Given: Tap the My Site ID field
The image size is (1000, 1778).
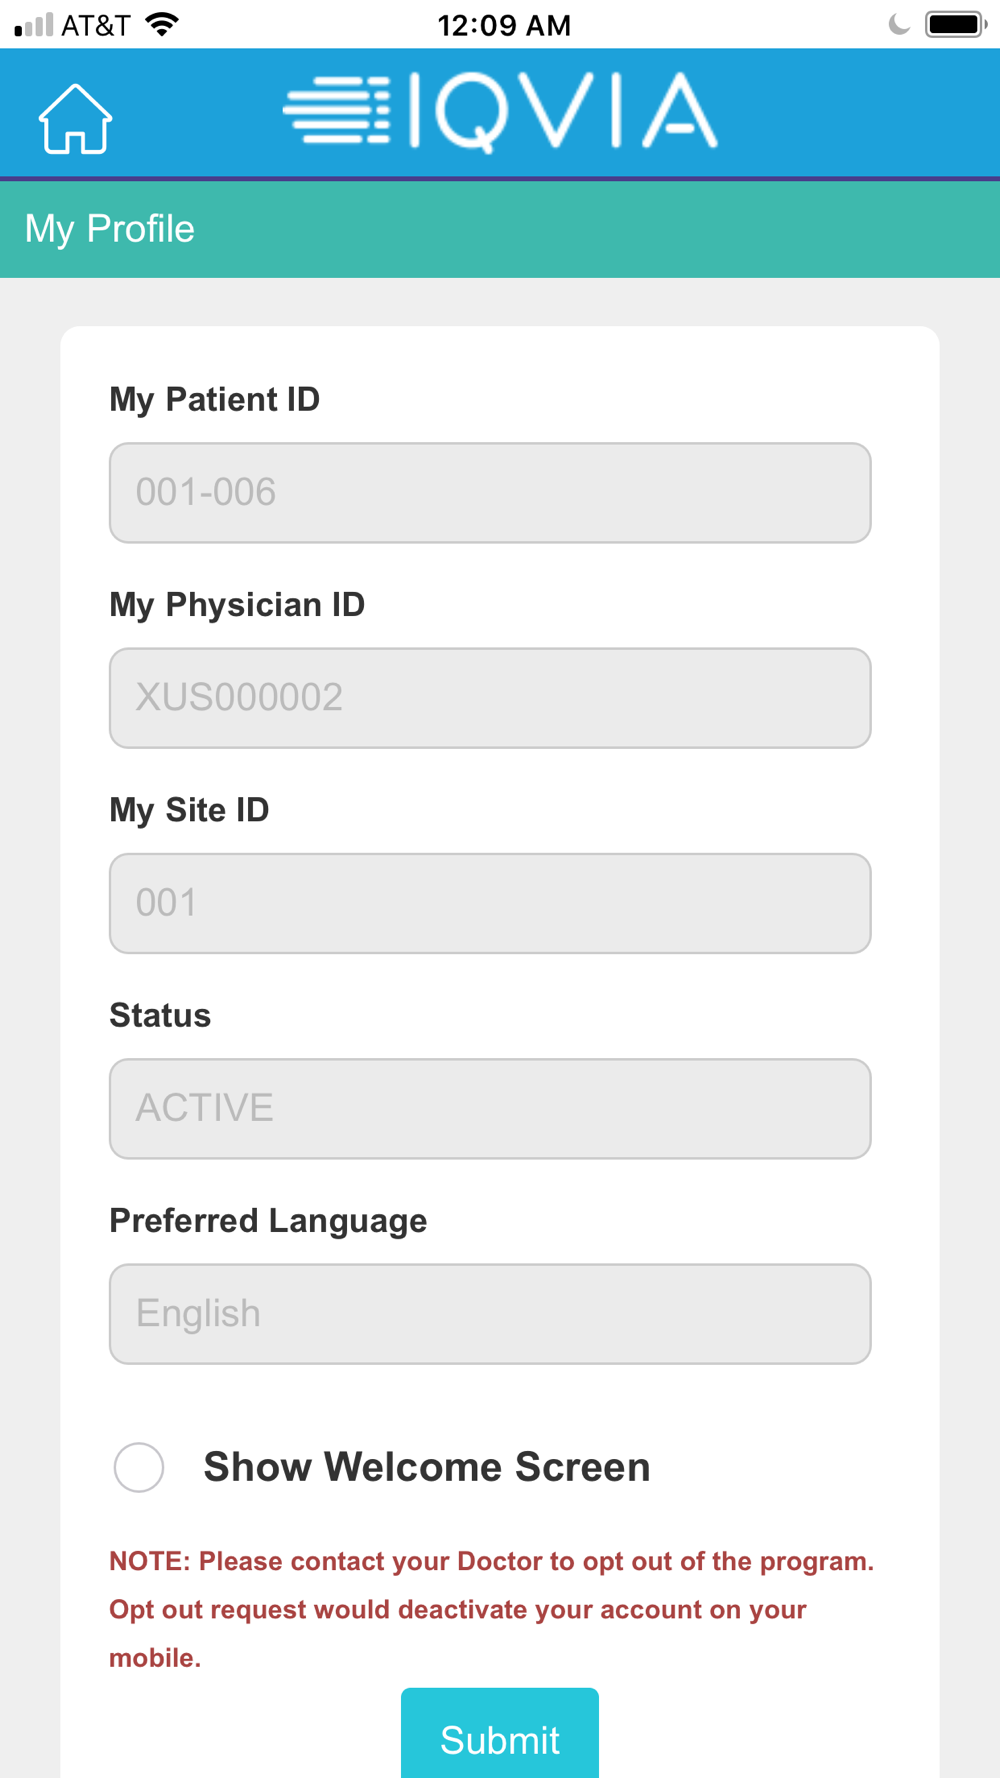Looking at the screenshot, I should pos(490,903).
